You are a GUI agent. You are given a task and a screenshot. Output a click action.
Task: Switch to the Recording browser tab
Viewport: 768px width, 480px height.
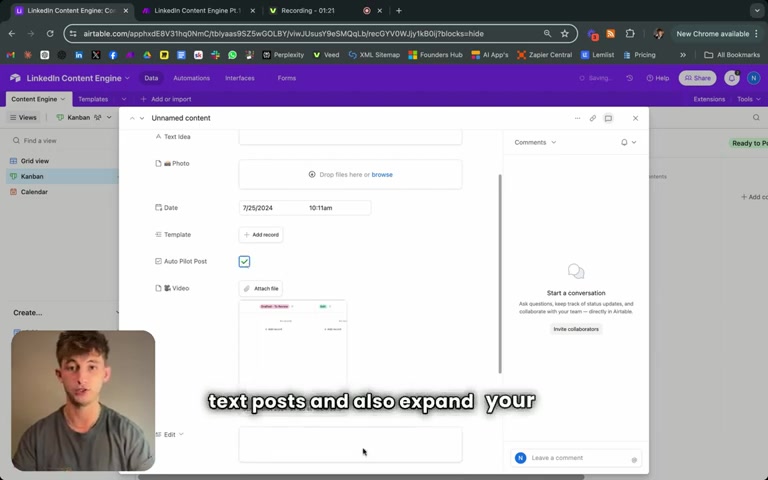point(308,11)
